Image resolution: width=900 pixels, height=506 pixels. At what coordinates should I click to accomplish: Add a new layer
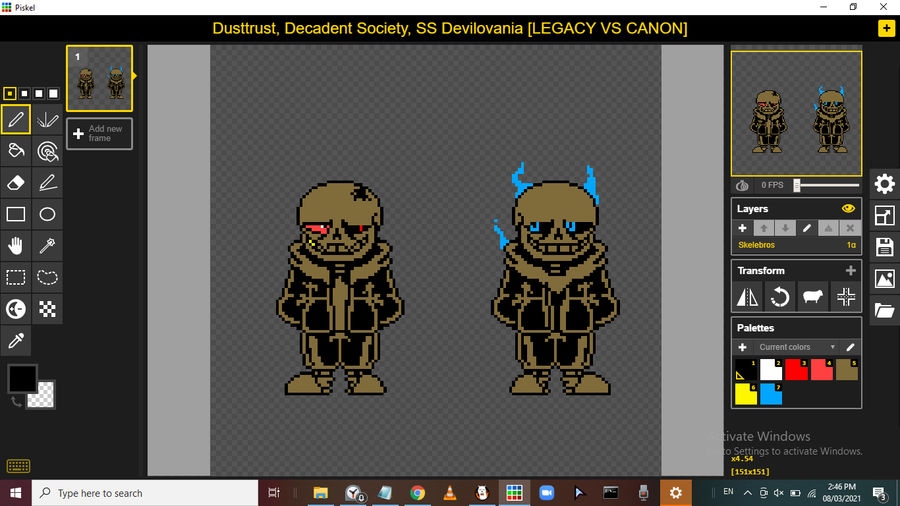point(742,228)
